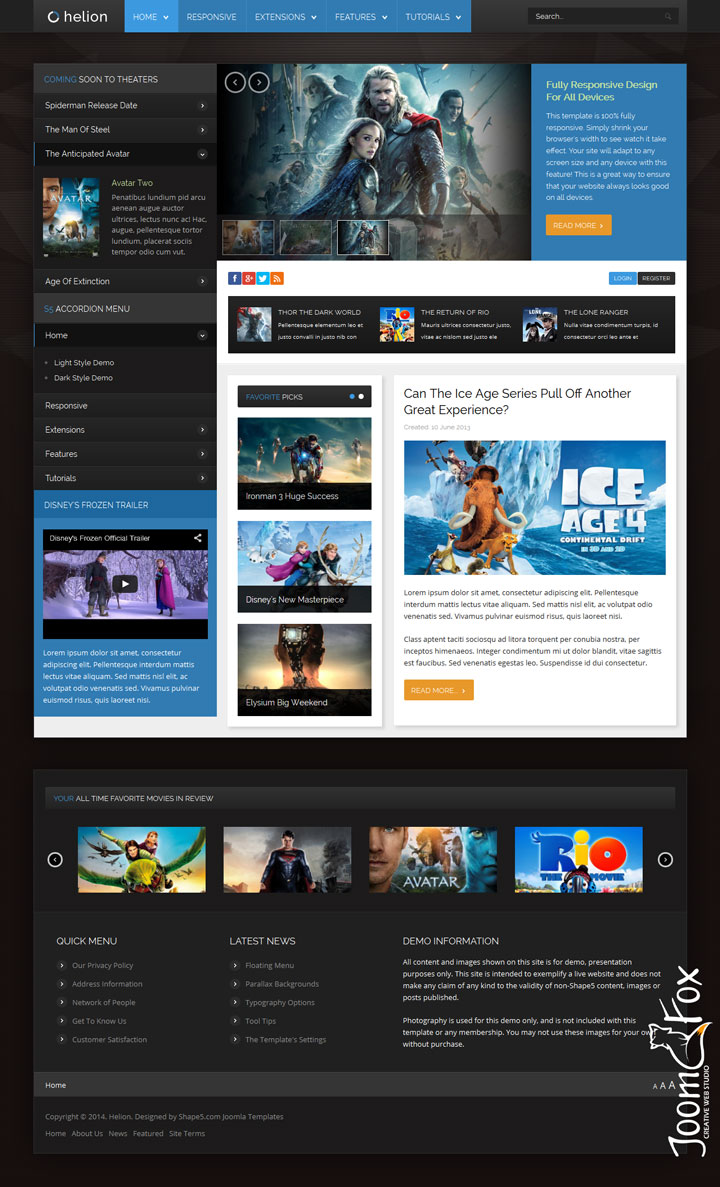Image resolution: width=720 pixels, height=1187 pixels.
Task: Open Extensions dropdown in top navigation
Action: click(286, 17)
